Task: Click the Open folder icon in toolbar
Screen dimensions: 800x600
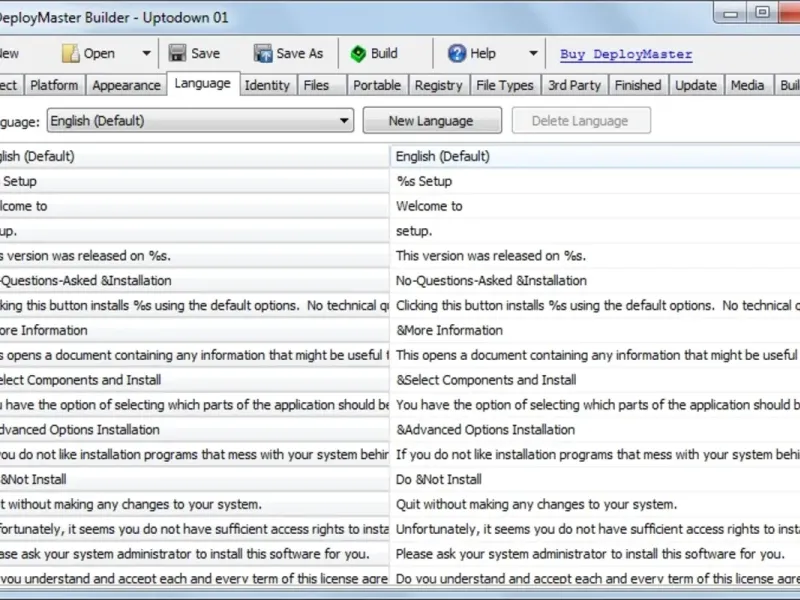Action: 70,53
